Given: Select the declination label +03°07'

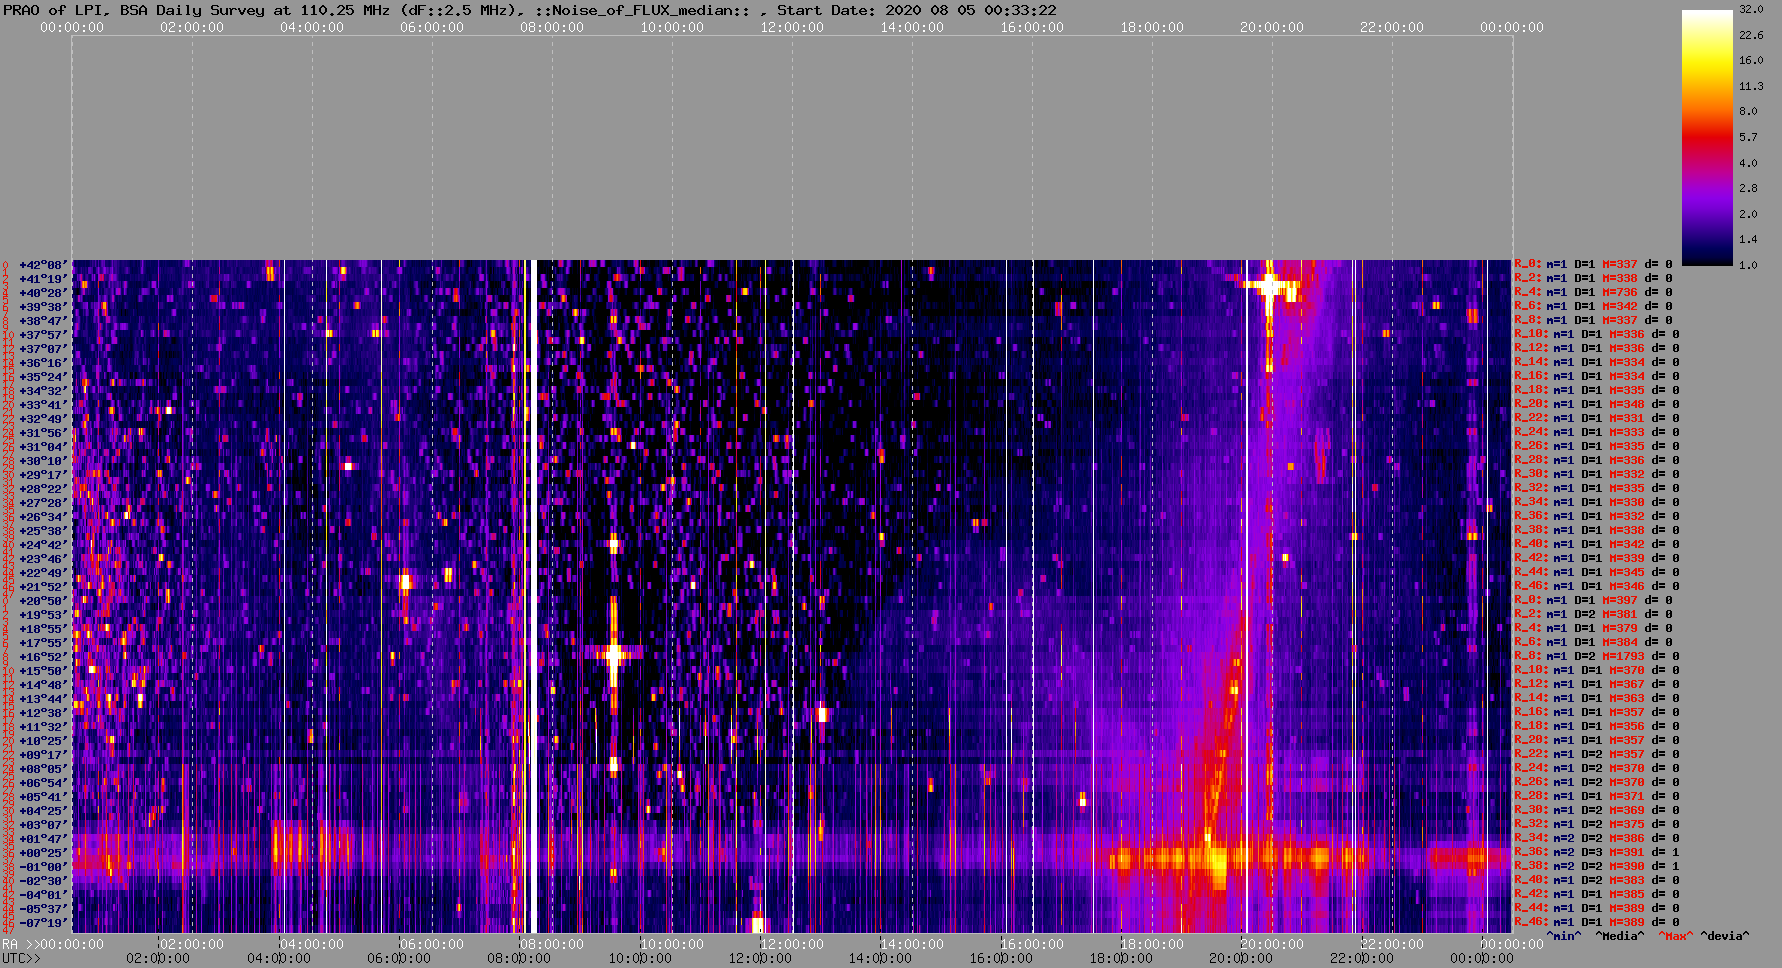Looking at the screenshot, I should tap(43, 825).
